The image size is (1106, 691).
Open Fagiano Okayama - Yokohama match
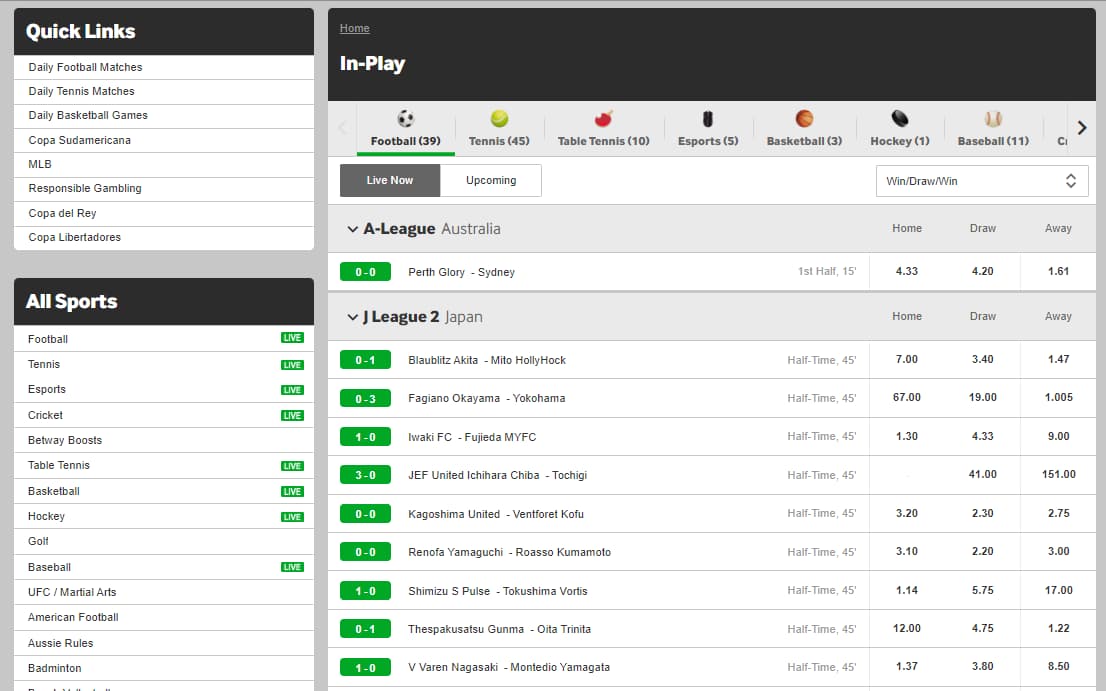pyautogui.click(x=487, y=398)
